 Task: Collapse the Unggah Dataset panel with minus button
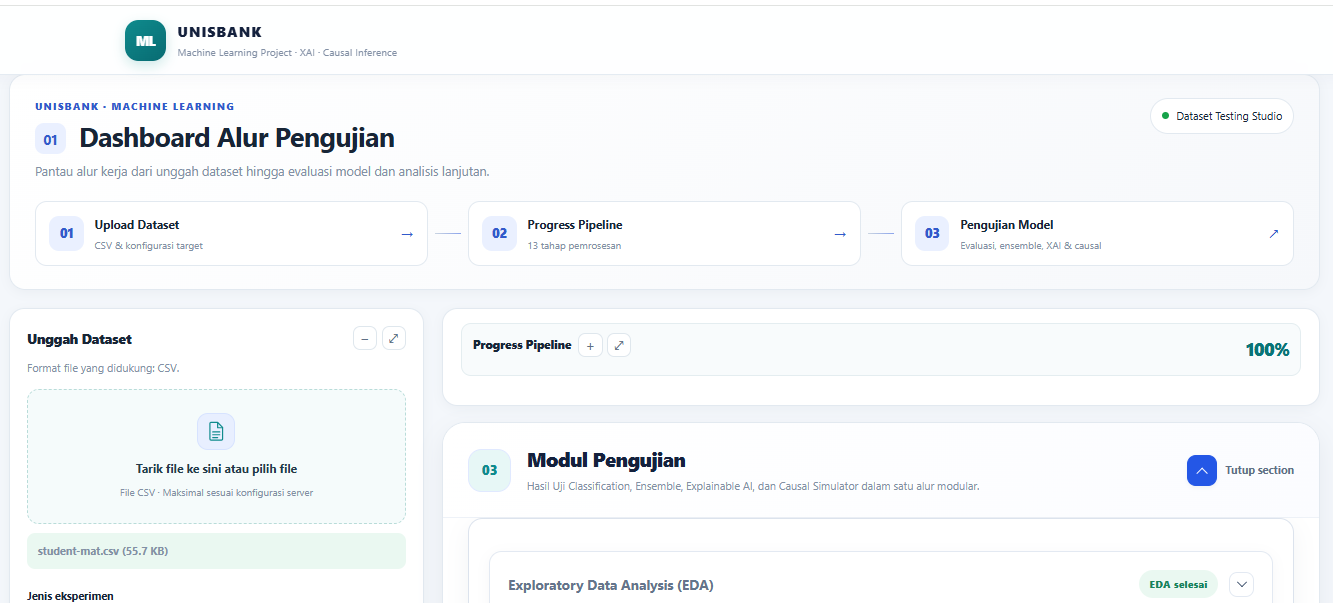point(365,338)
